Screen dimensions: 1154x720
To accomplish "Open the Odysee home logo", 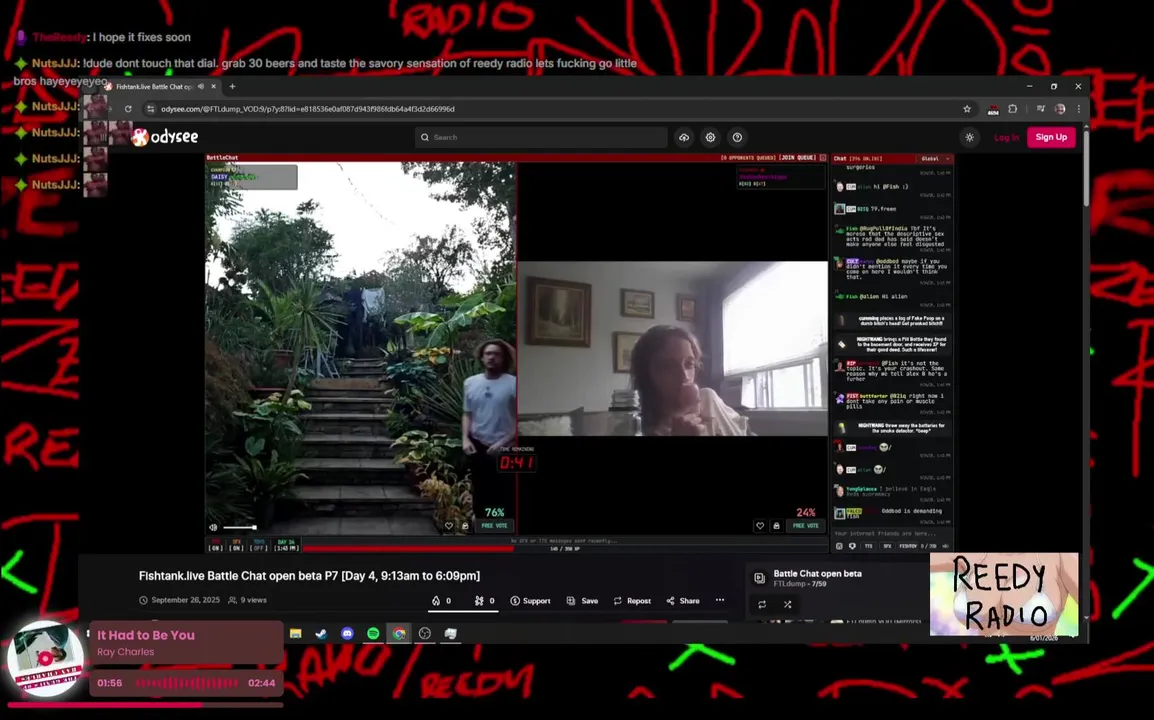I will point(166,137).
